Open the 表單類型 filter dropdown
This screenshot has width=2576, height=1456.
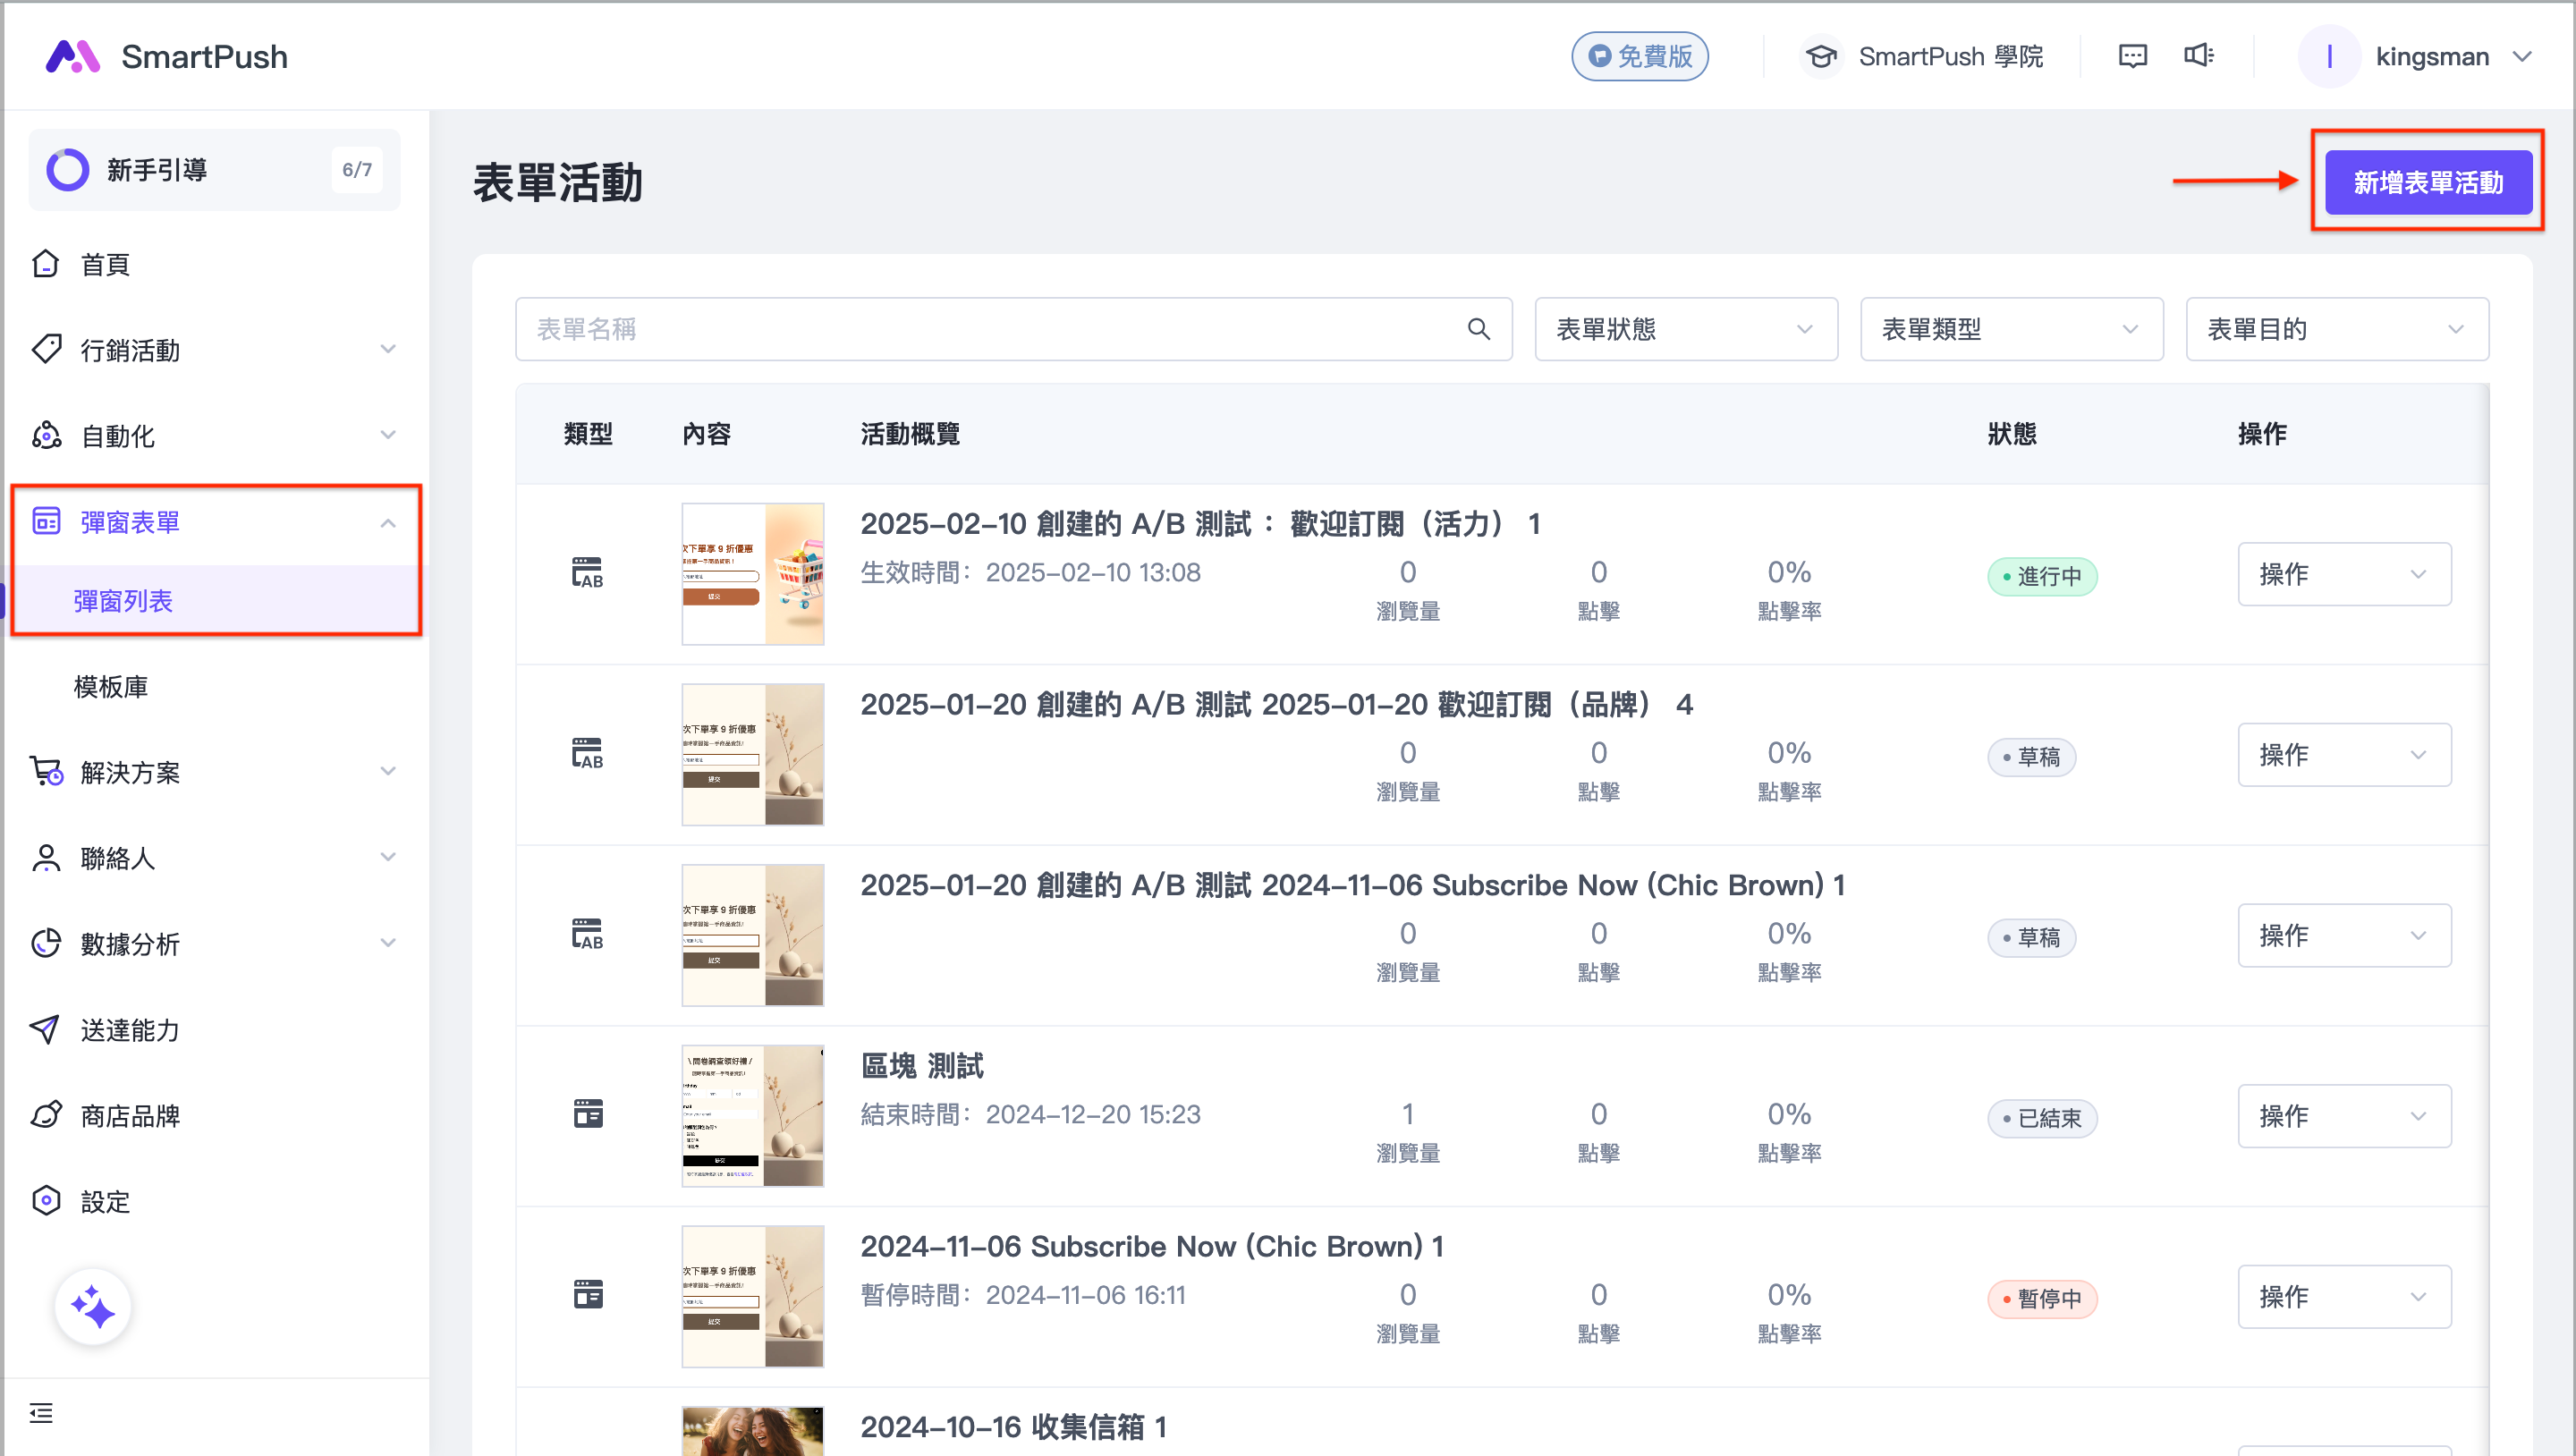[2010, 329]
